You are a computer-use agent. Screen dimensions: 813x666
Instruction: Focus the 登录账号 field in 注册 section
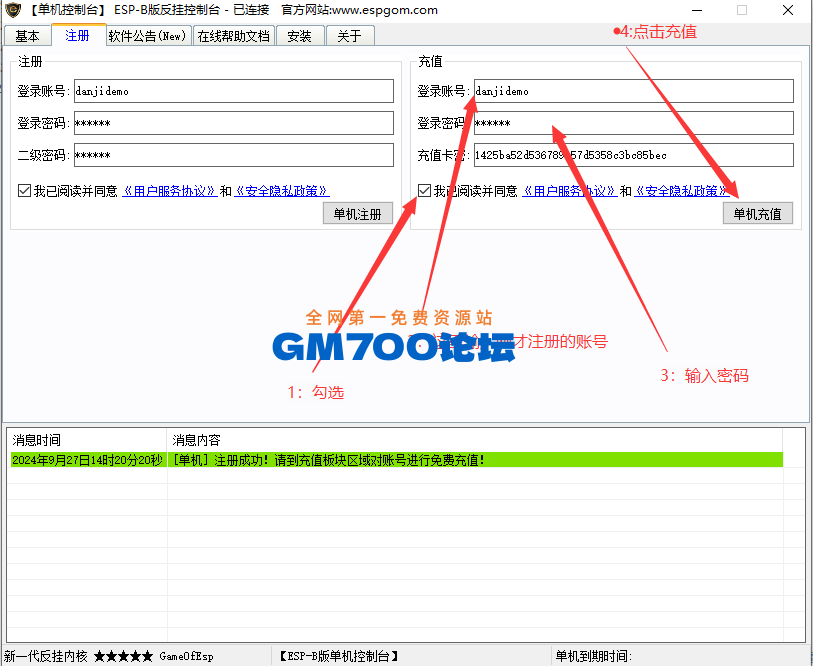(x=233, y=91)
